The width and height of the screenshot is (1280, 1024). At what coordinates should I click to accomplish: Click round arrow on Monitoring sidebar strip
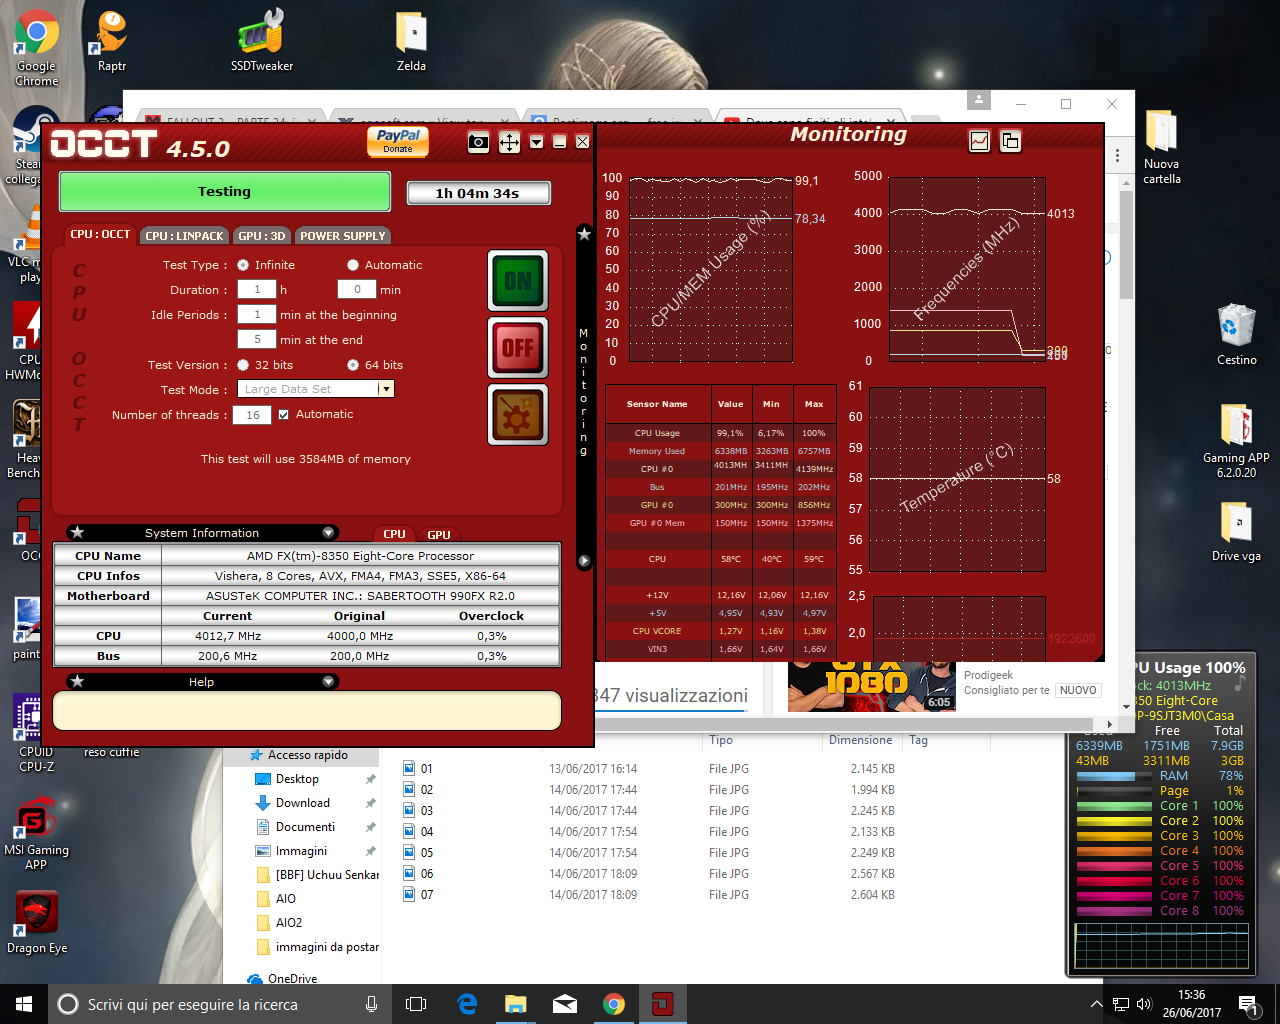(x=585, y=561)
